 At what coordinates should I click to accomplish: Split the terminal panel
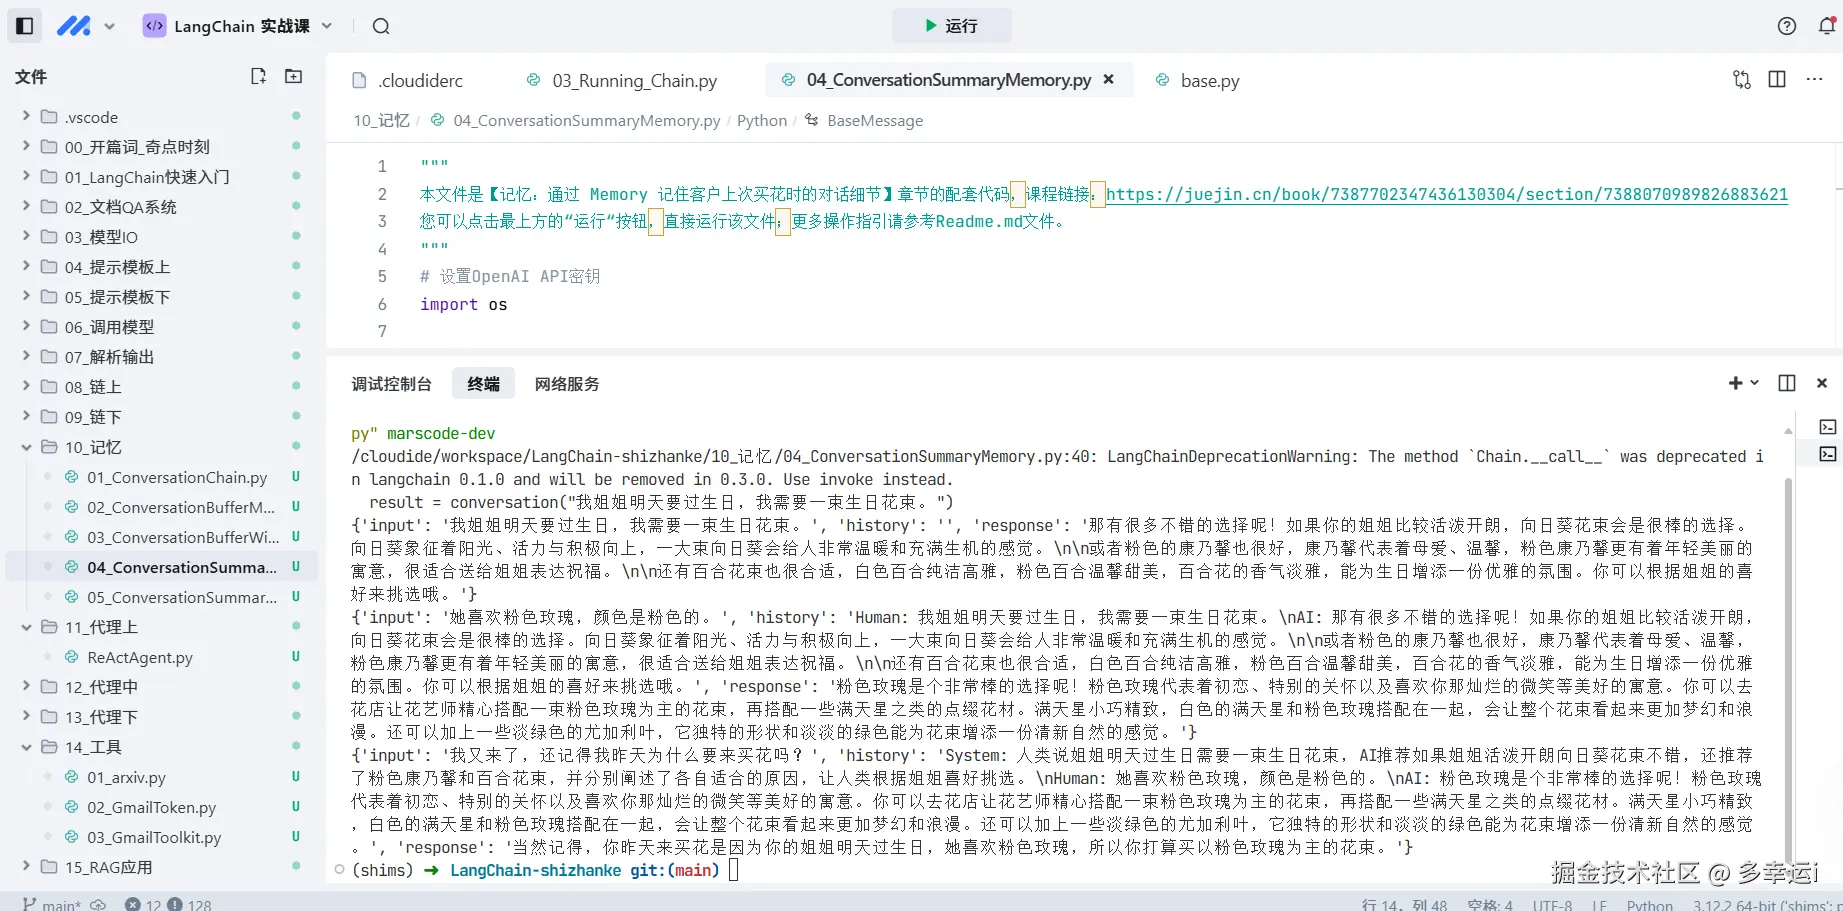point(1787,383)
